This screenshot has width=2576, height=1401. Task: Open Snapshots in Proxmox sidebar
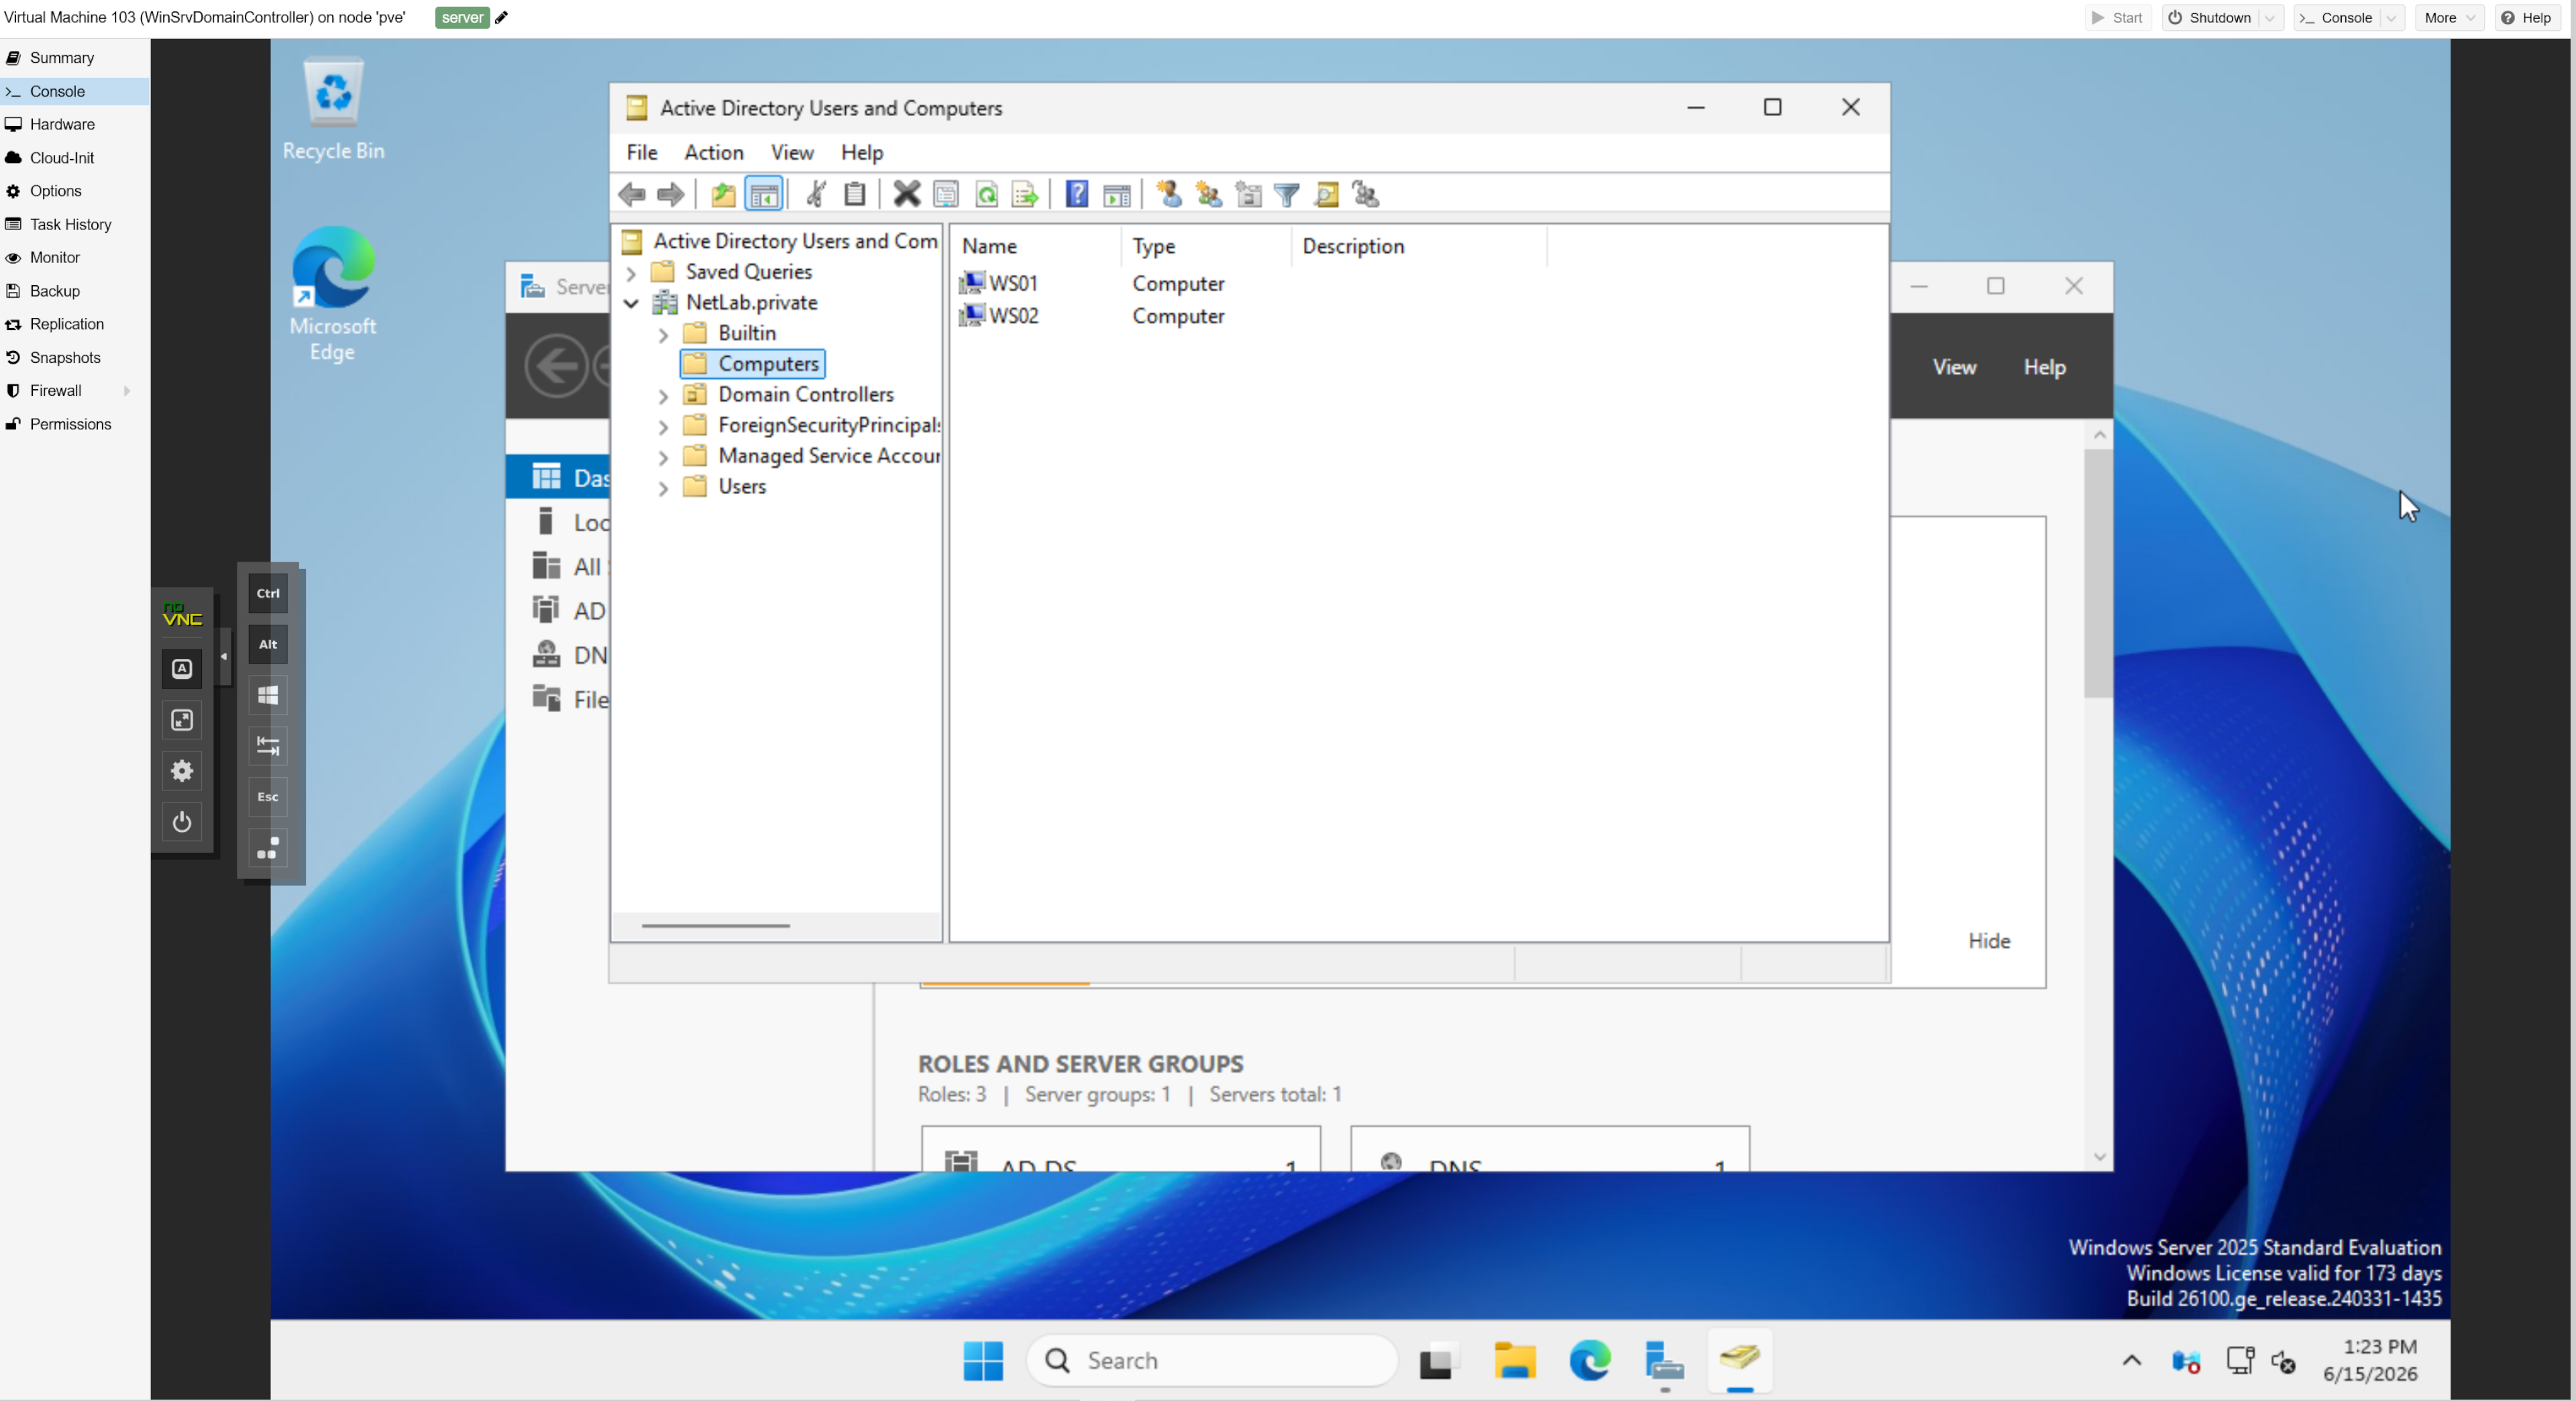pos(65,357)
